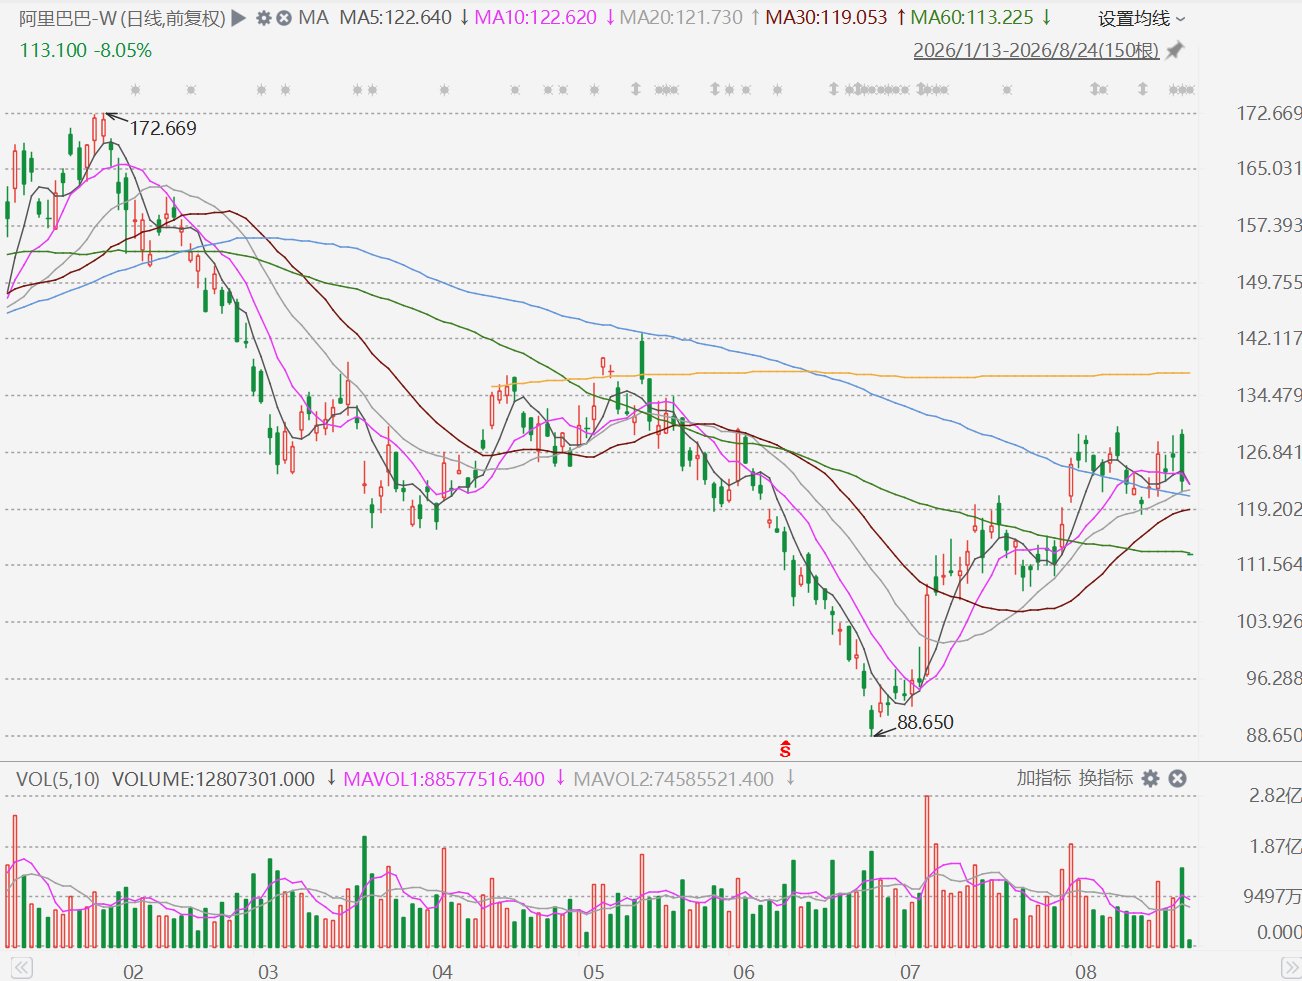Click the MAVOL1:88577516.400 legend value
Viewport: 1302px width, 981px height.
tap(444, 778)
